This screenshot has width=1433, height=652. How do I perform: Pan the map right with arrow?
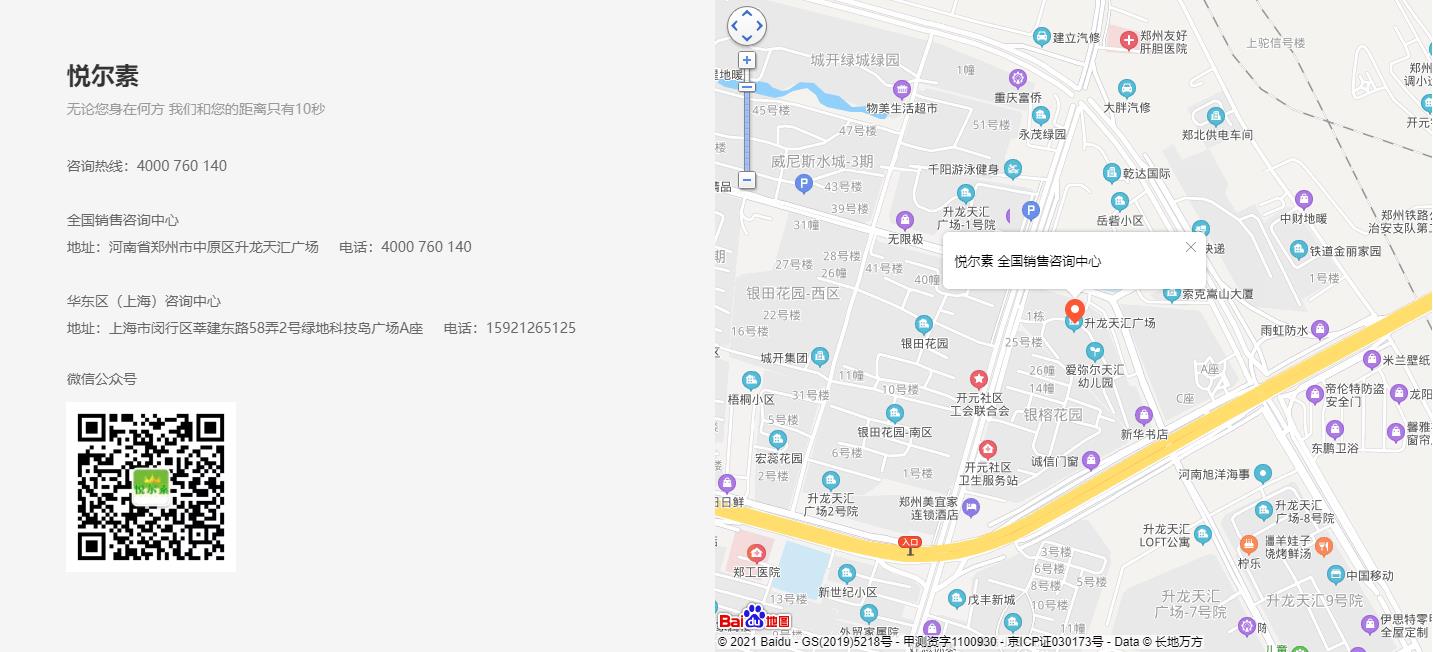tap(760, 26)
